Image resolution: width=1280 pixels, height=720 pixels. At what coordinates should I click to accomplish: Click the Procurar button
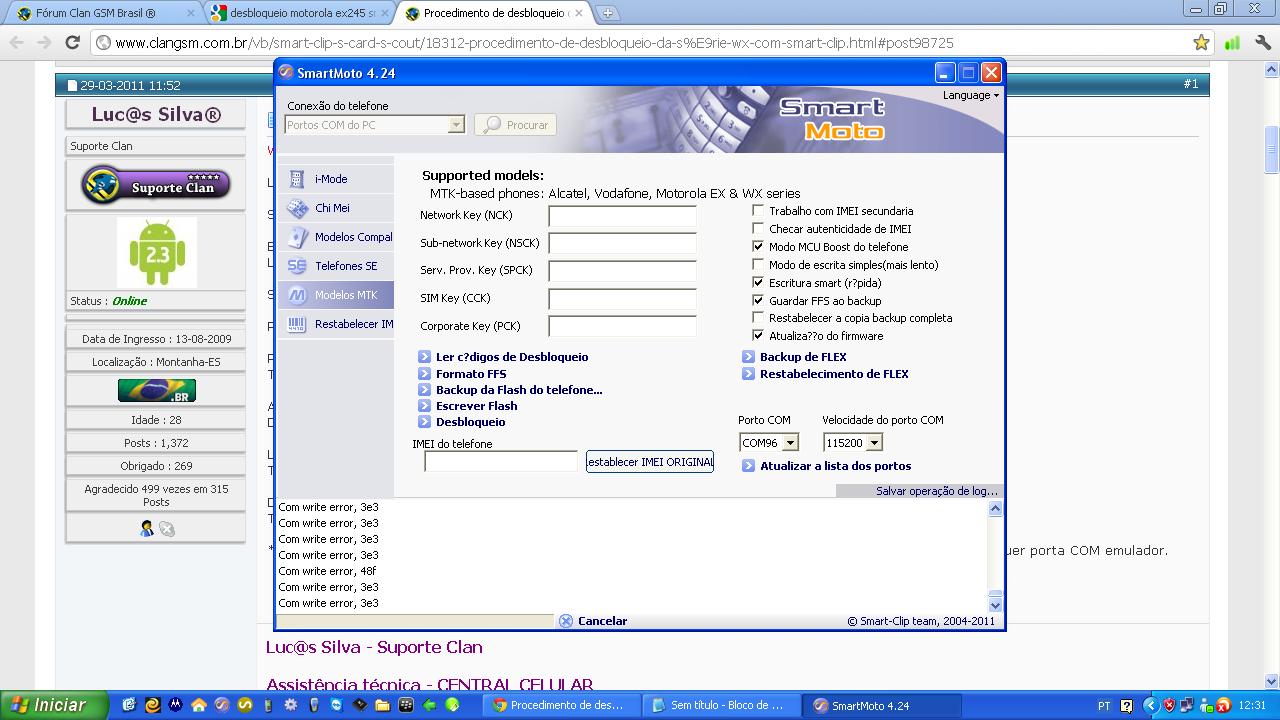pos(515,125)
